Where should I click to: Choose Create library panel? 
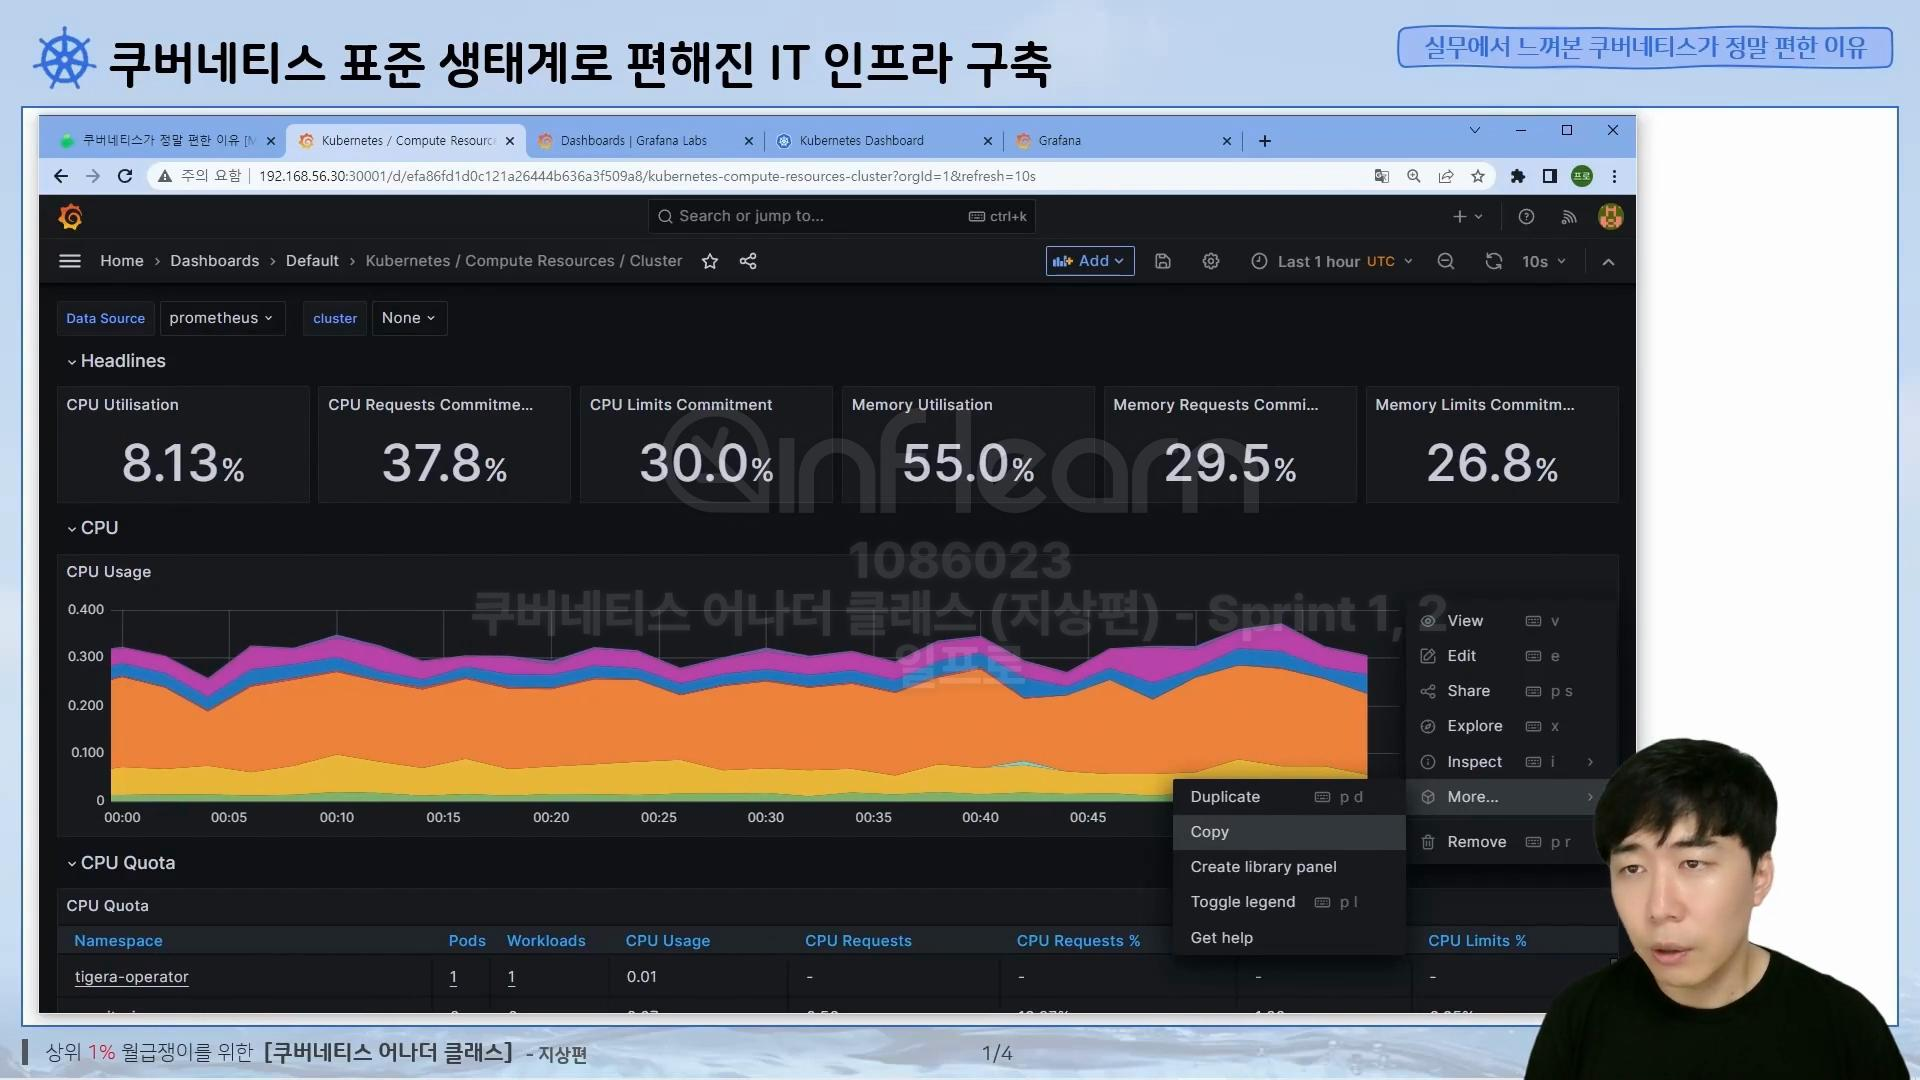pos(1289,867)
